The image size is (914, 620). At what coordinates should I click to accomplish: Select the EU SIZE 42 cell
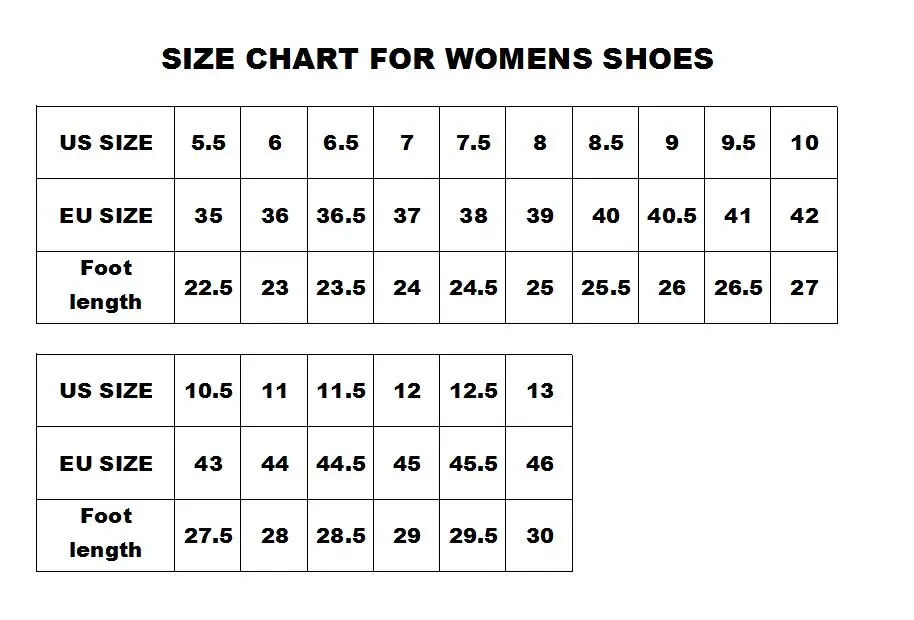804,216
